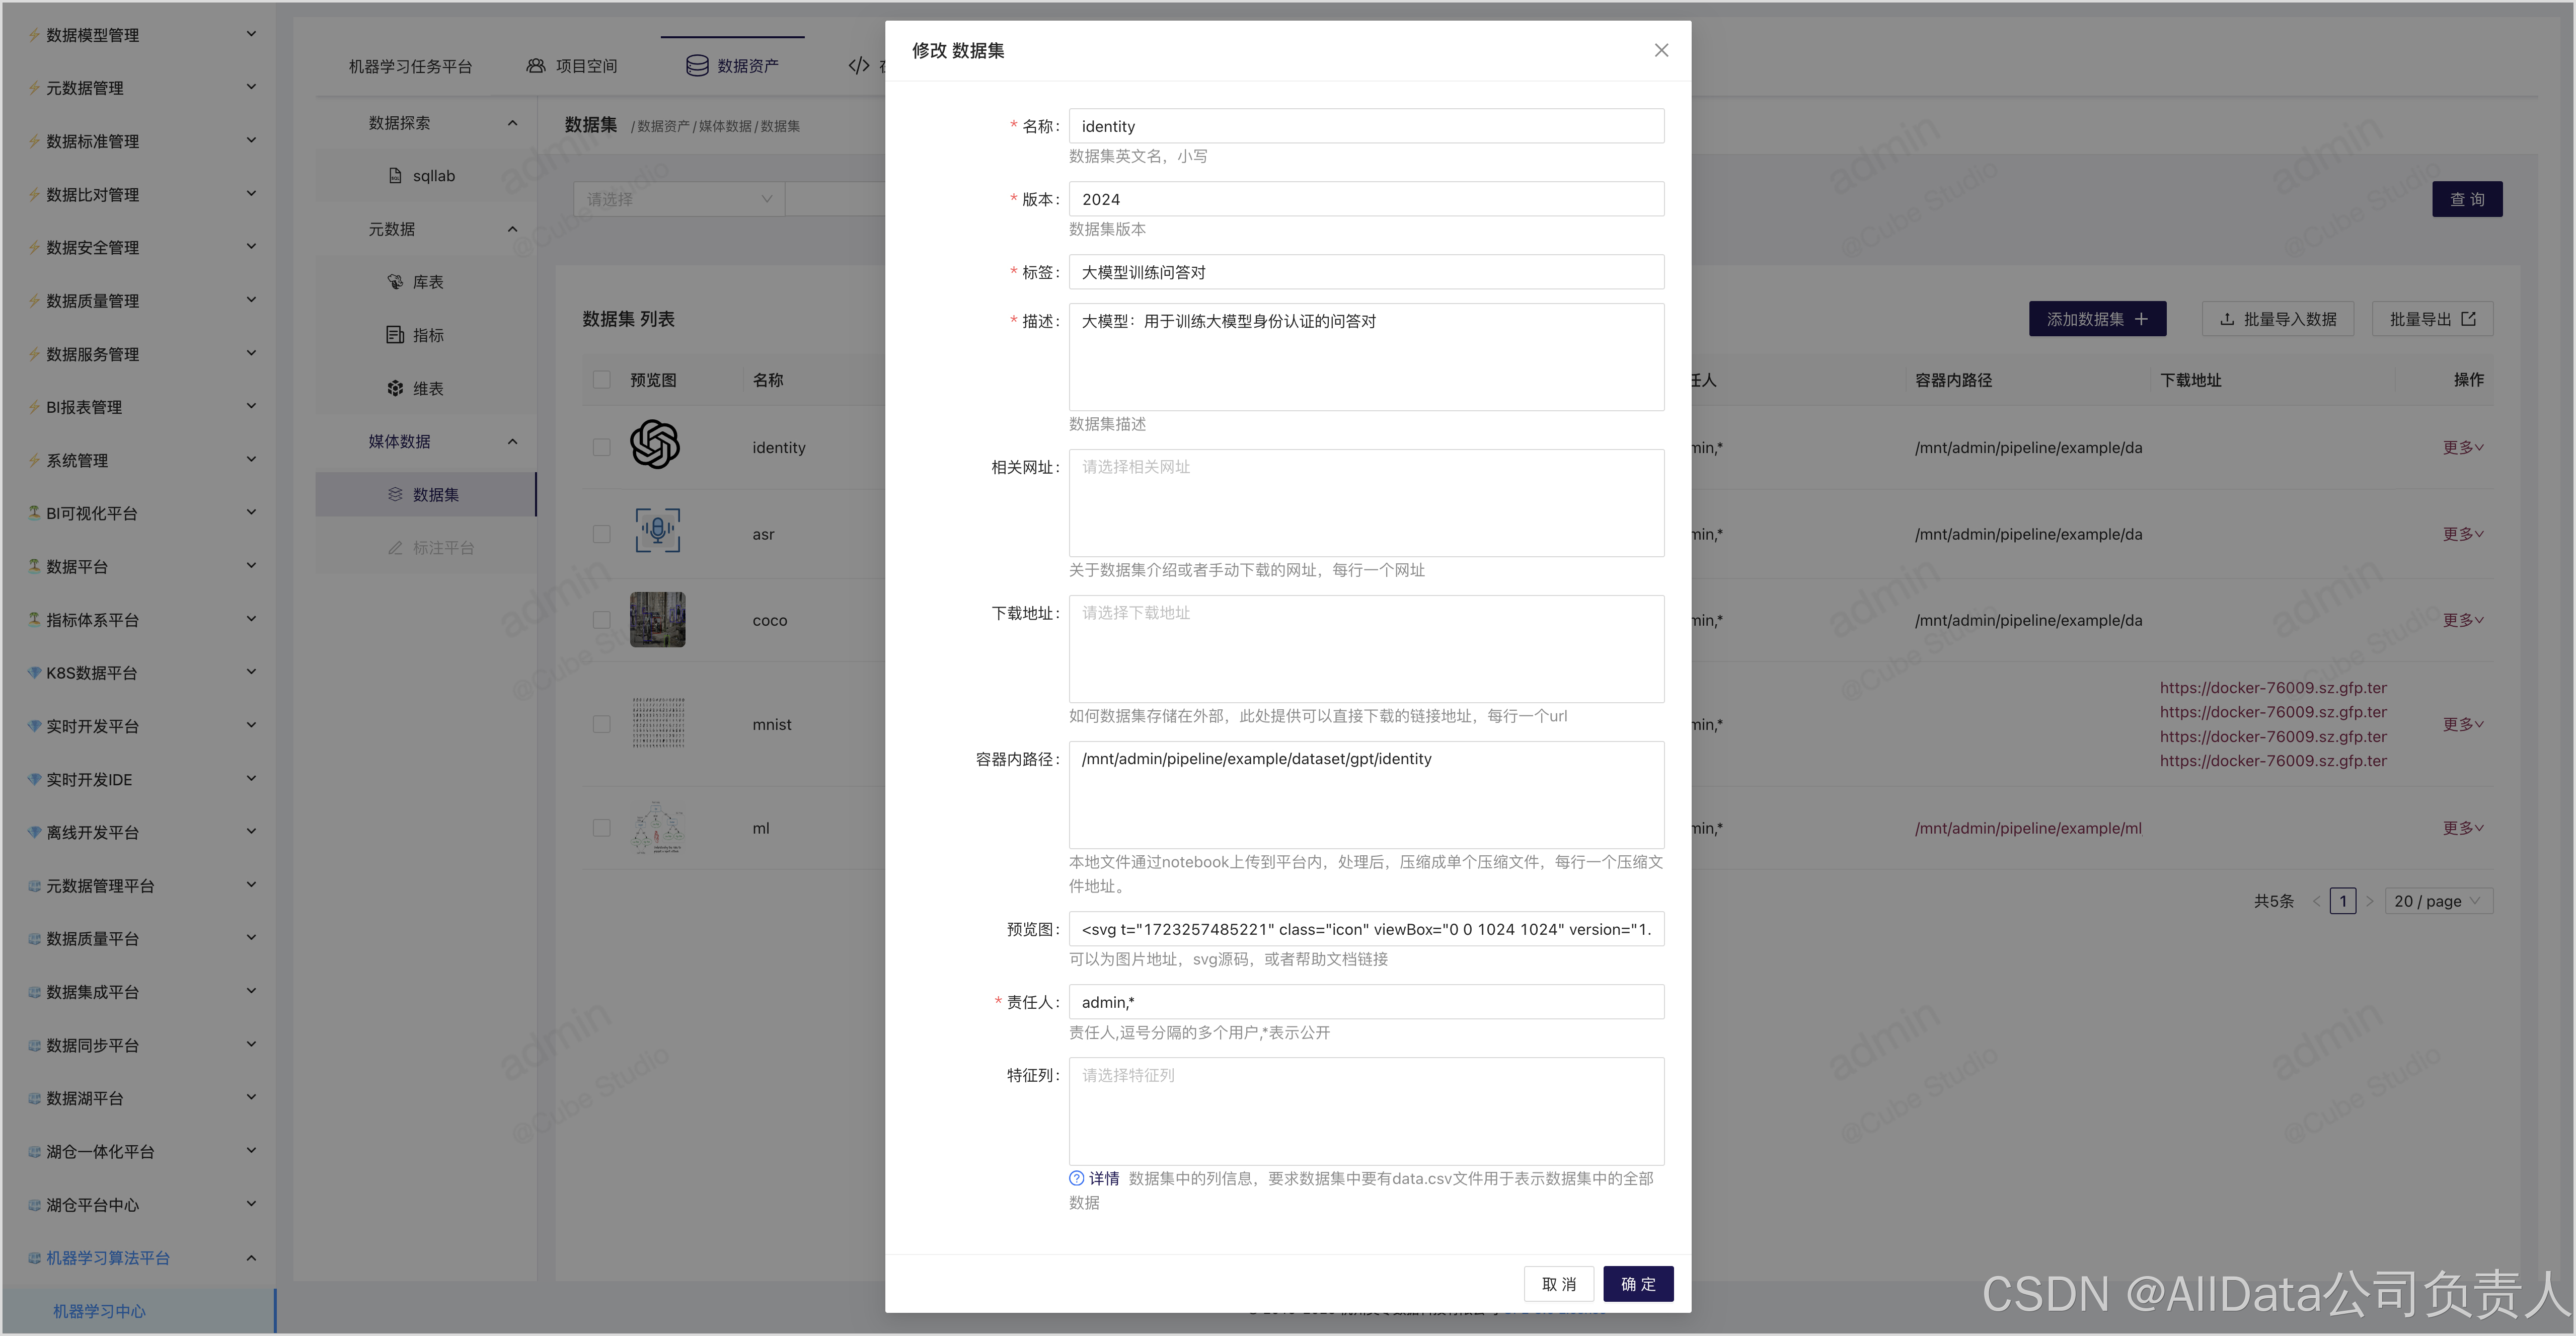Check the coco row checkbox
The height and width of the screenshot is (1336, 2576).
tap(601, 620)
